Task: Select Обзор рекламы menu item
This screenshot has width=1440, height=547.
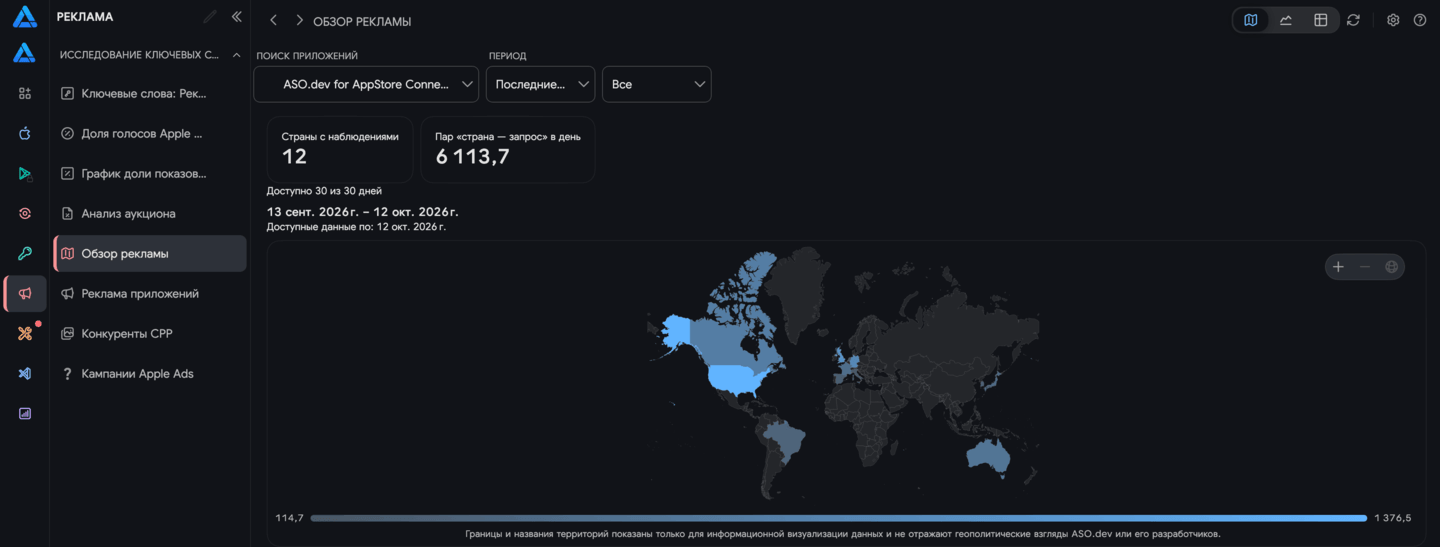Action: click(149, 253)
